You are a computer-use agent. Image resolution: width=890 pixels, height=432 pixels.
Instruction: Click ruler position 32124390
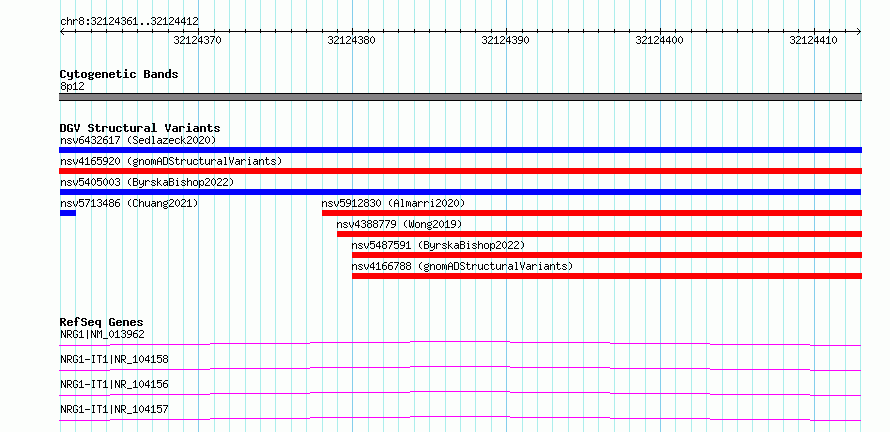tap(505, 40)
